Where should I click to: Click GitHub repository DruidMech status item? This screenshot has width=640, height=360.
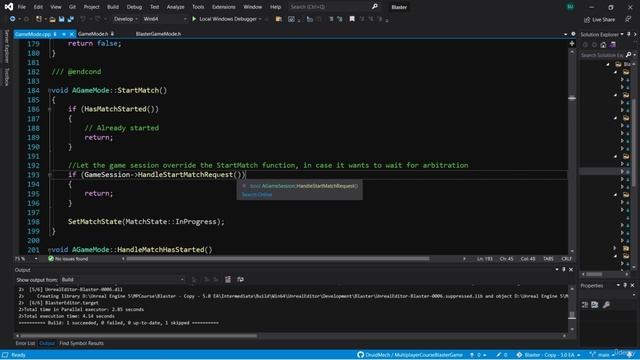click(x=410, y=355)
